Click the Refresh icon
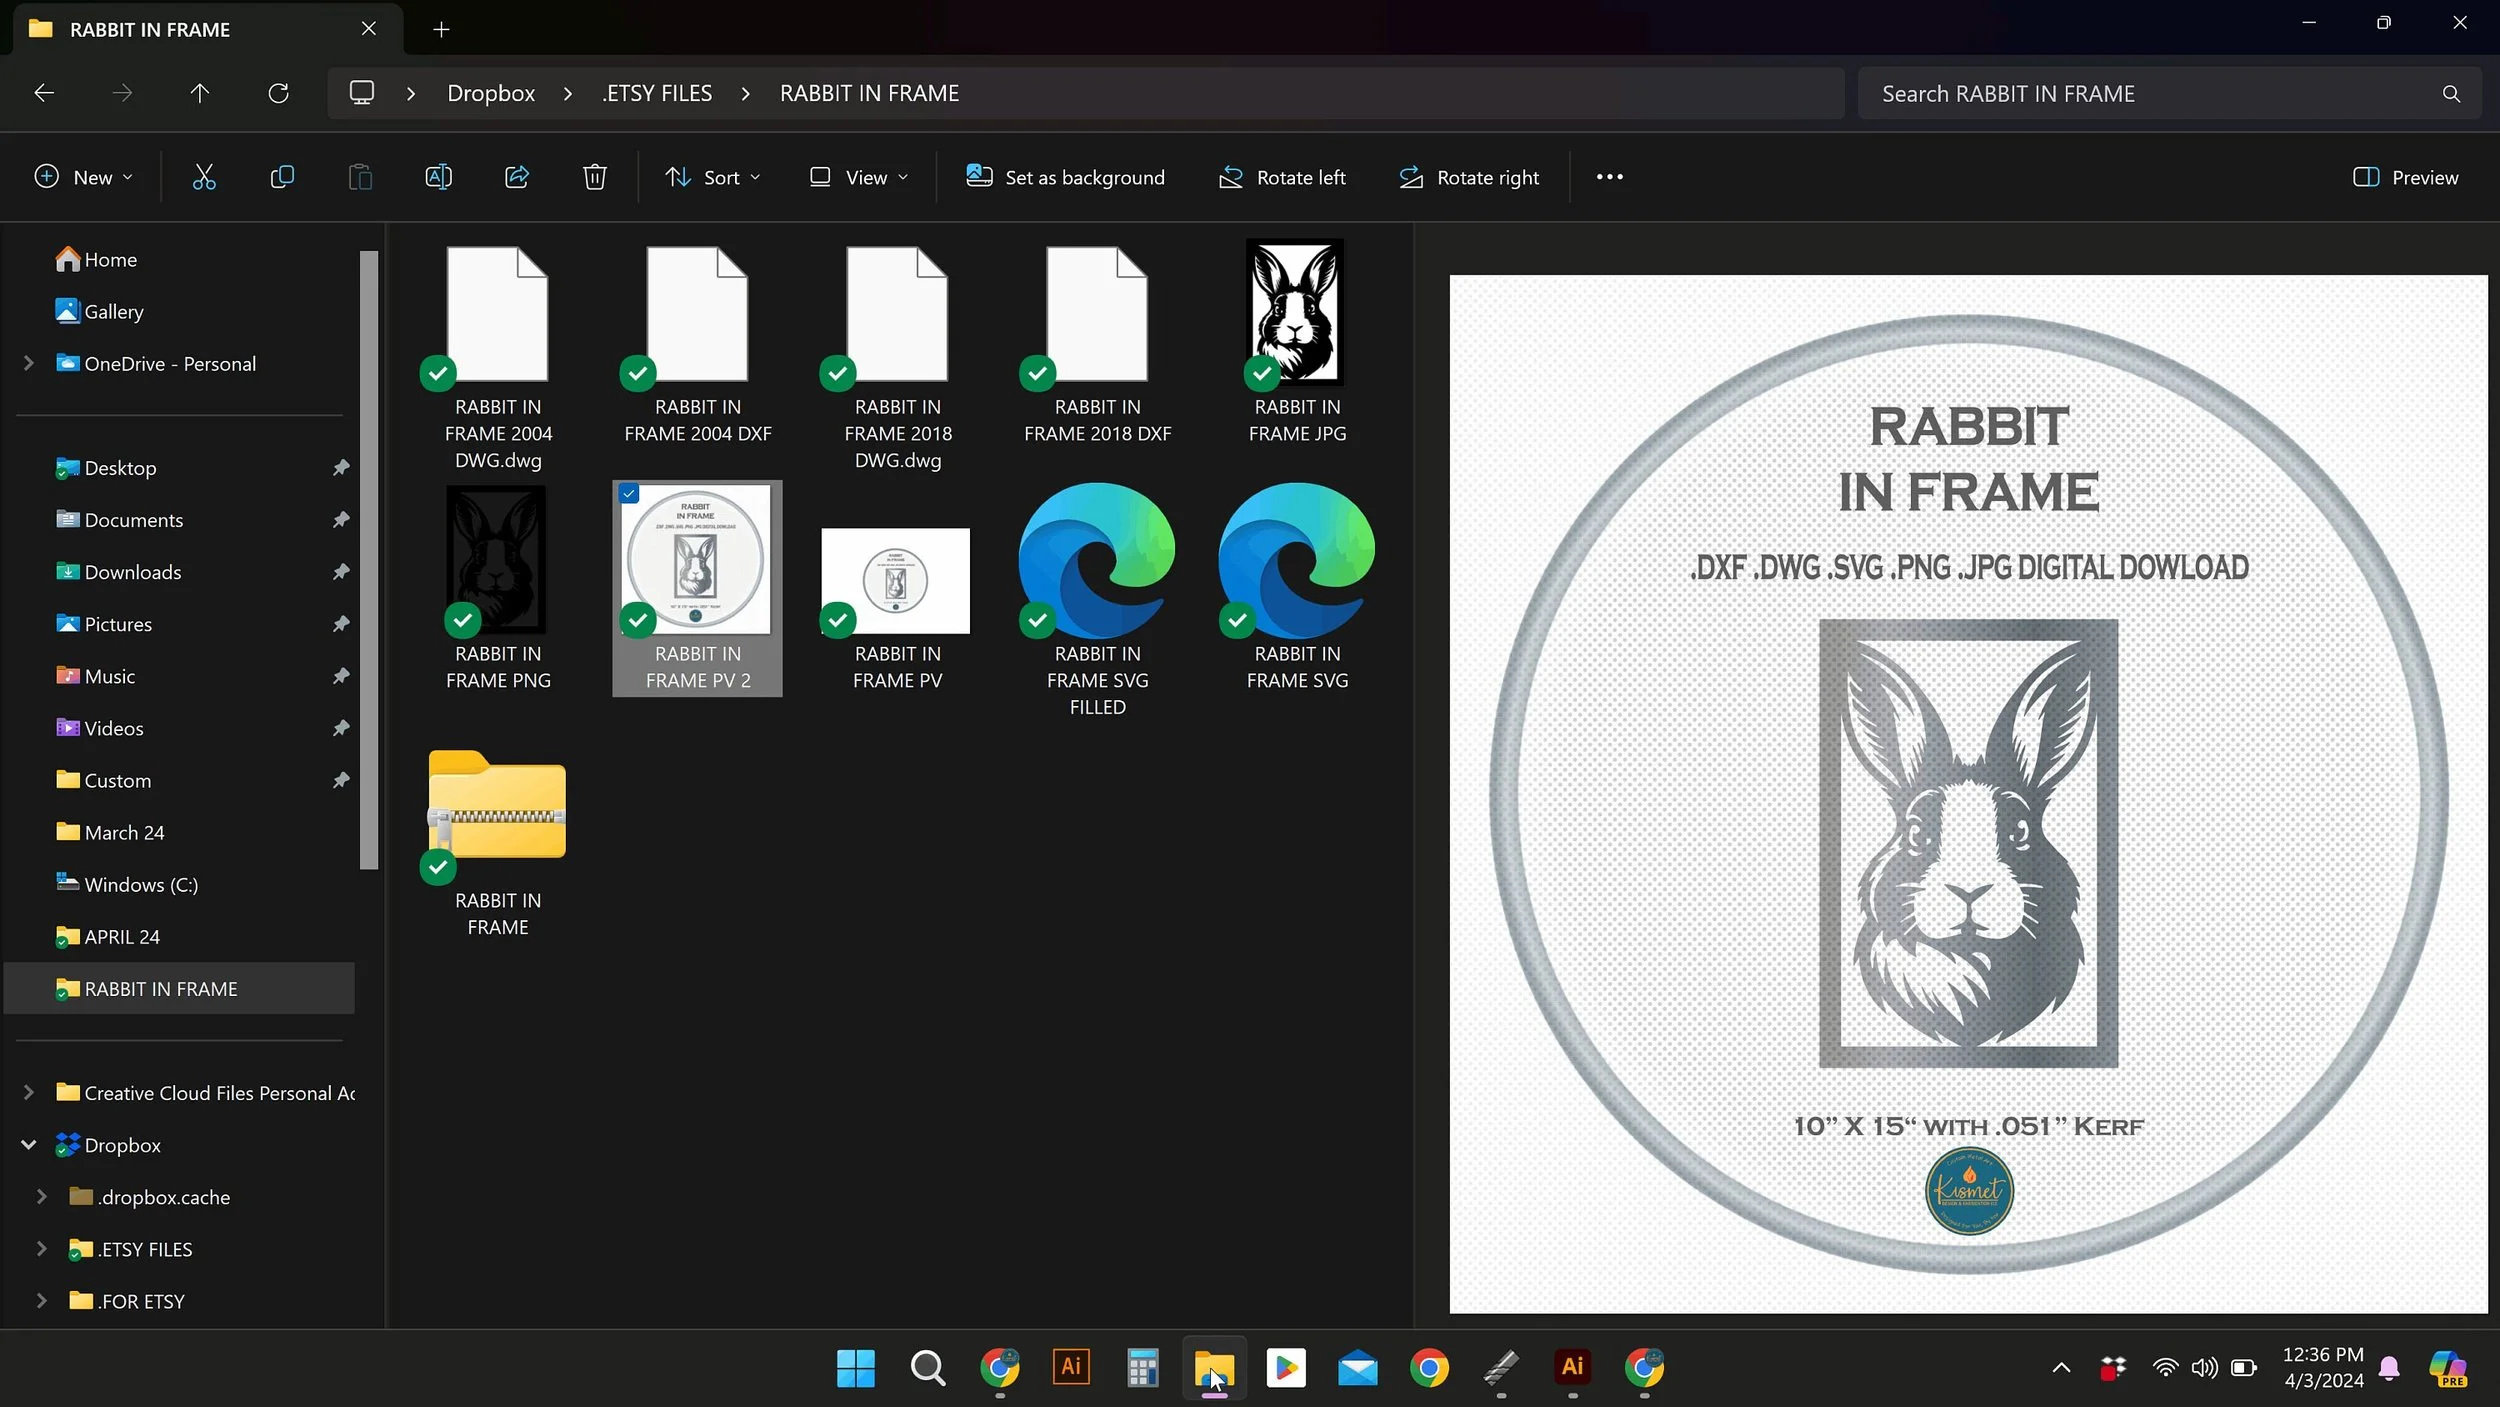 click(278, 93)
